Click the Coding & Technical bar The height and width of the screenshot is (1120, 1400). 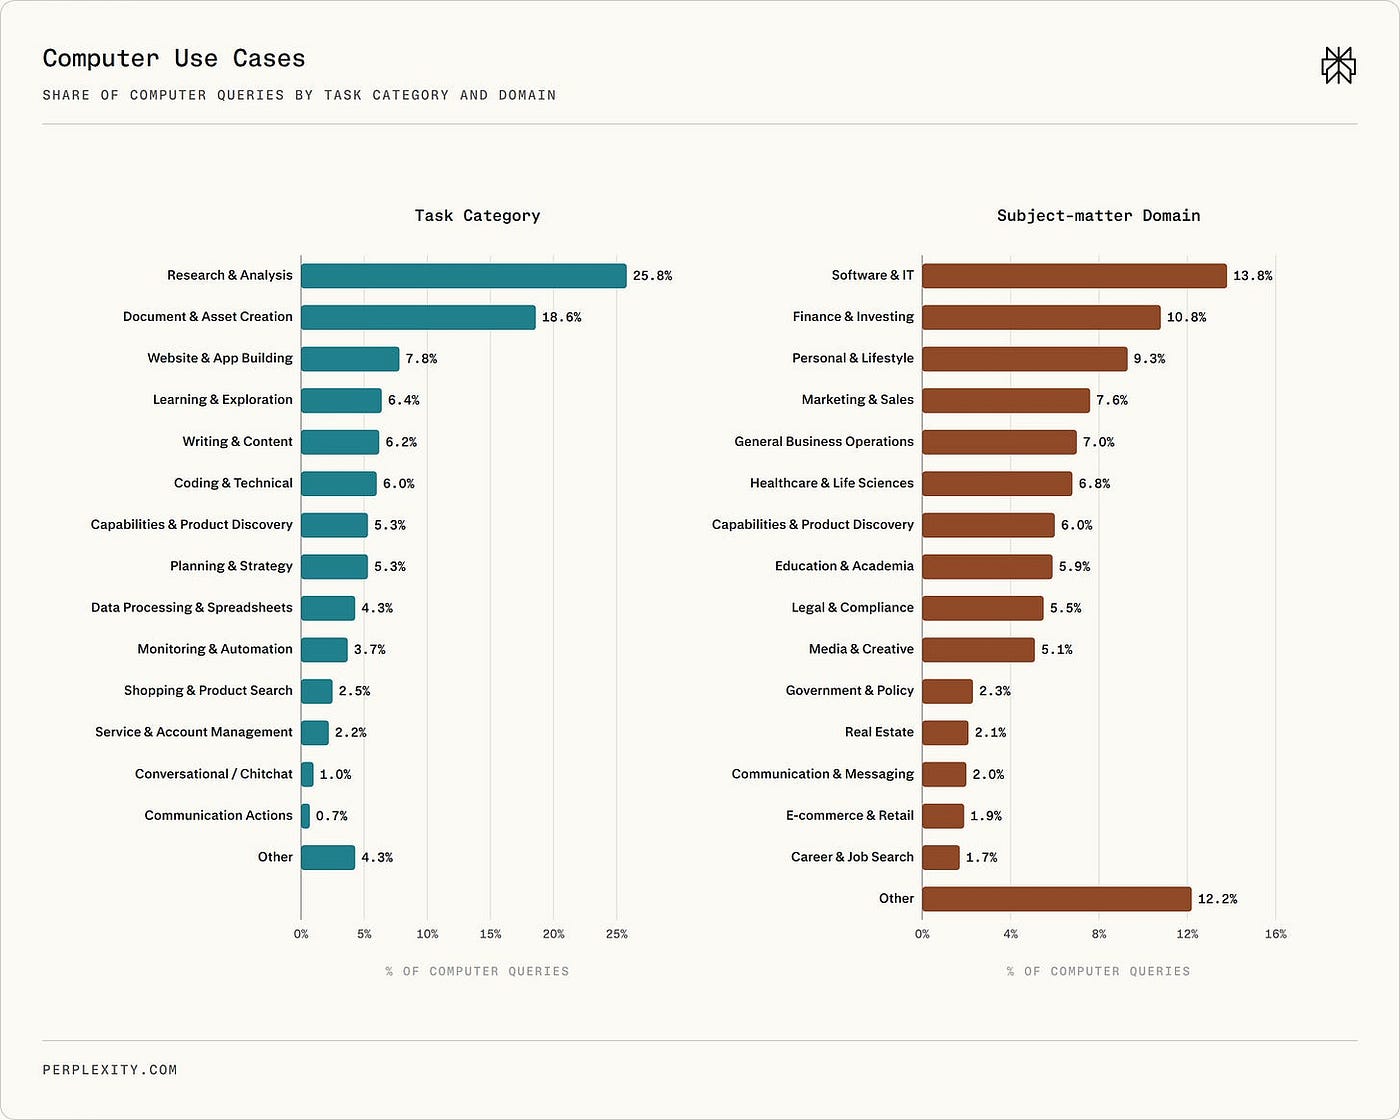(339, 483)
